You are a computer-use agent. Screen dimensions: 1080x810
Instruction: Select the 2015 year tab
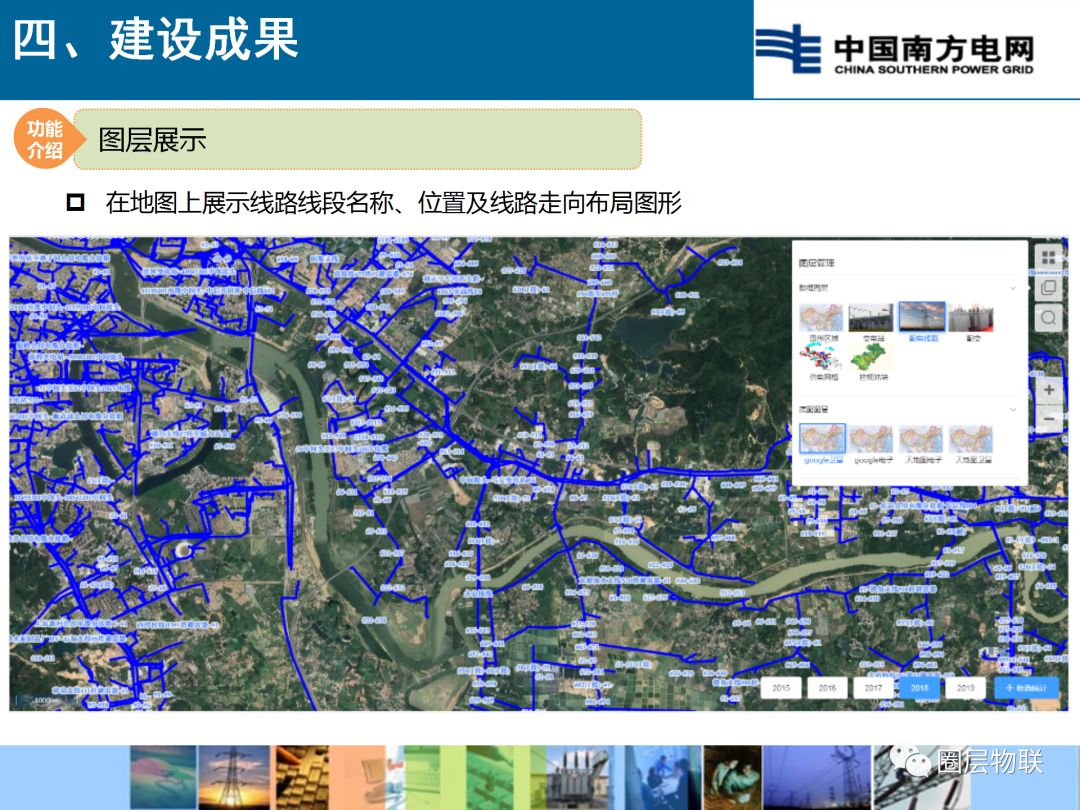(781, 687)
